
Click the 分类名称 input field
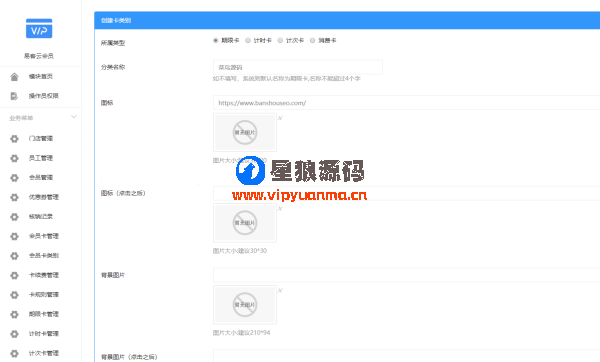[298, 67]
